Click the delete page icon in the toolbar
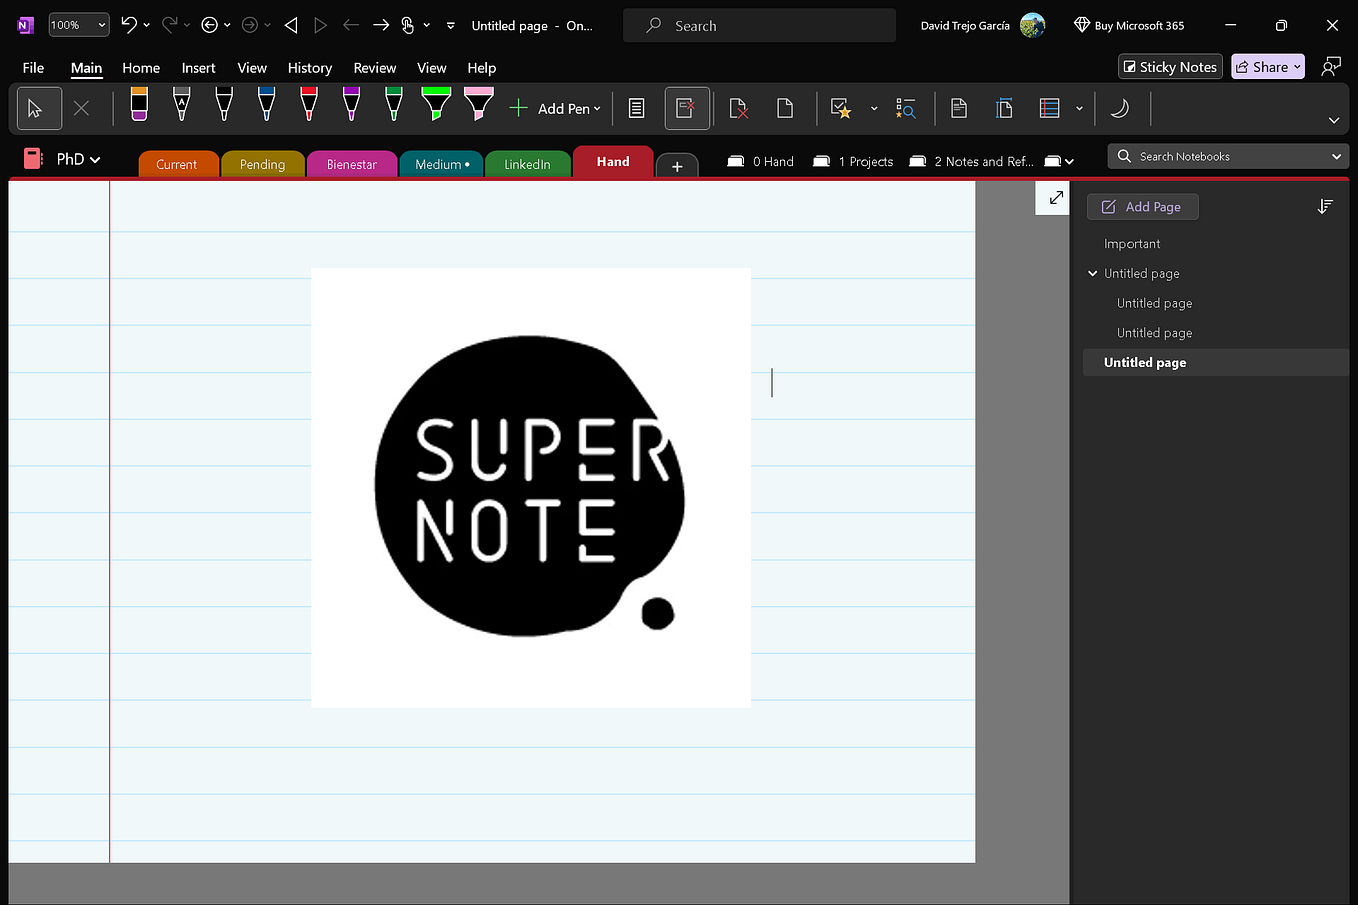 tap(738, 107)
